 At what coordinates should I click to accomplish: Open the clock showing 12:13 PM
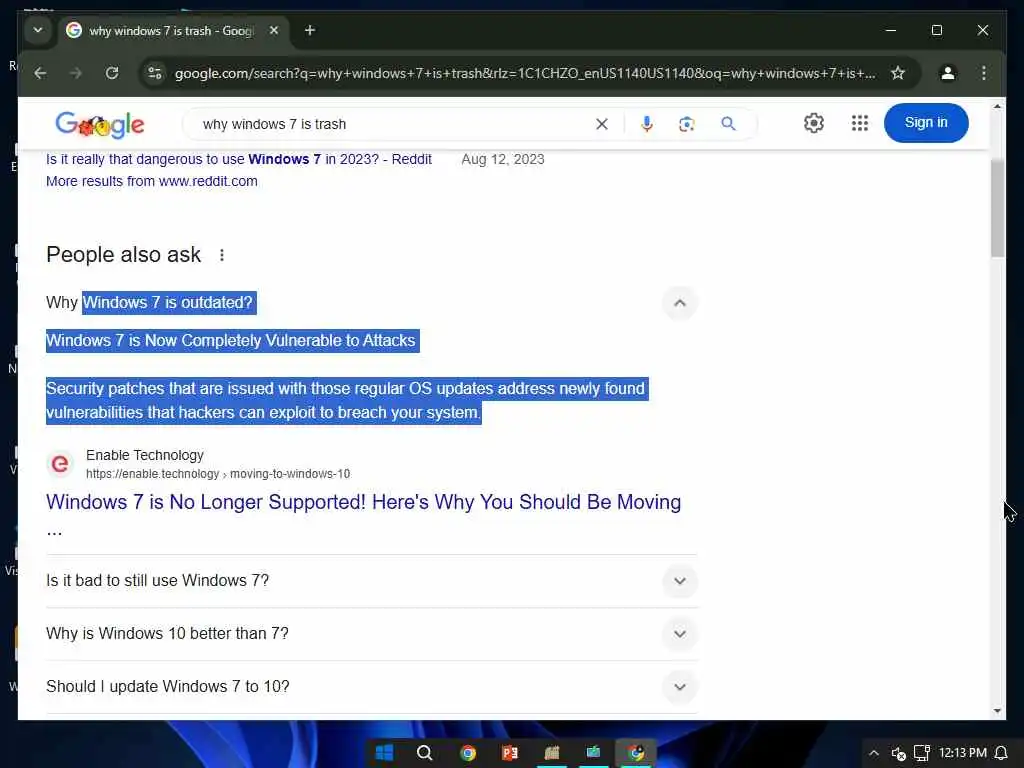pyautogui.click(x=962, y=753)
